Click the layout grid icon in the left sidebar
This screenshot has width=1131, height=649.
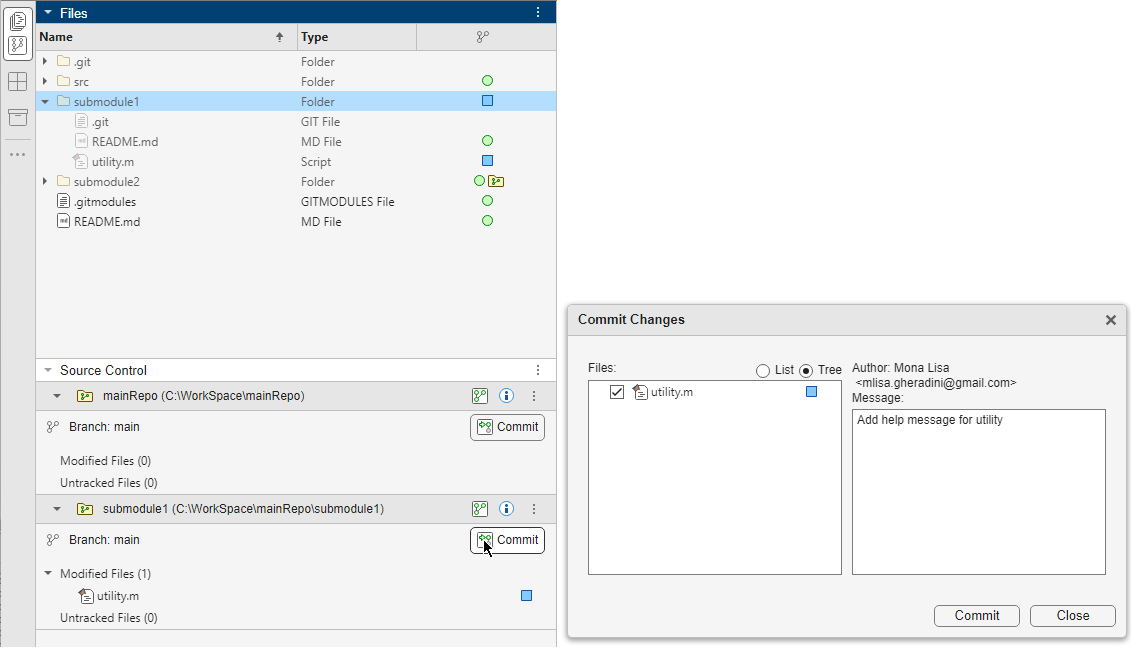(17, 82)
